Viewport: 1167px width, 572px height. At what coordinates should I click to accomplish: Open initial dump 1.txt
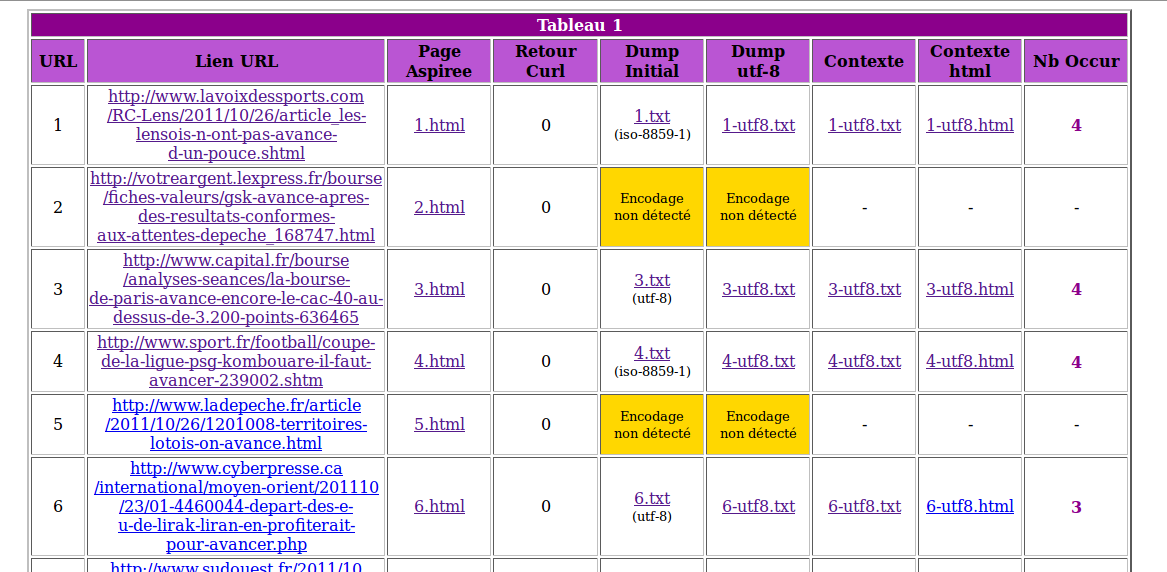(652, 117)
